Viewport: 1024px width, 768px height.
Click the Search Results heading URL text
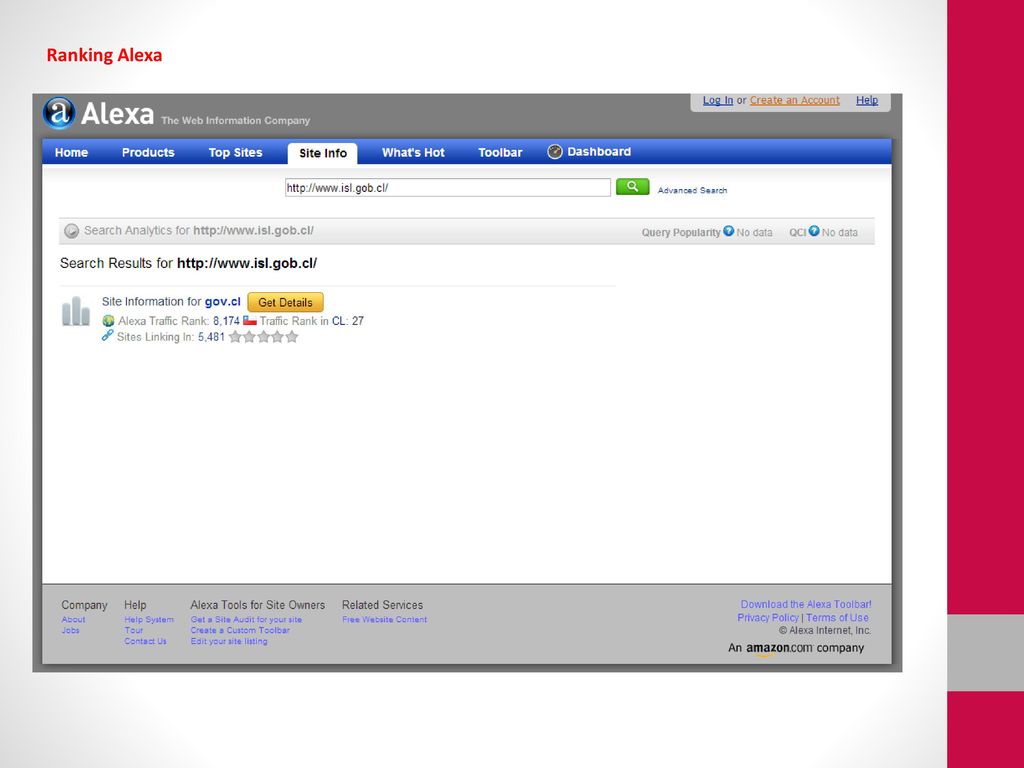coord(247,263)
